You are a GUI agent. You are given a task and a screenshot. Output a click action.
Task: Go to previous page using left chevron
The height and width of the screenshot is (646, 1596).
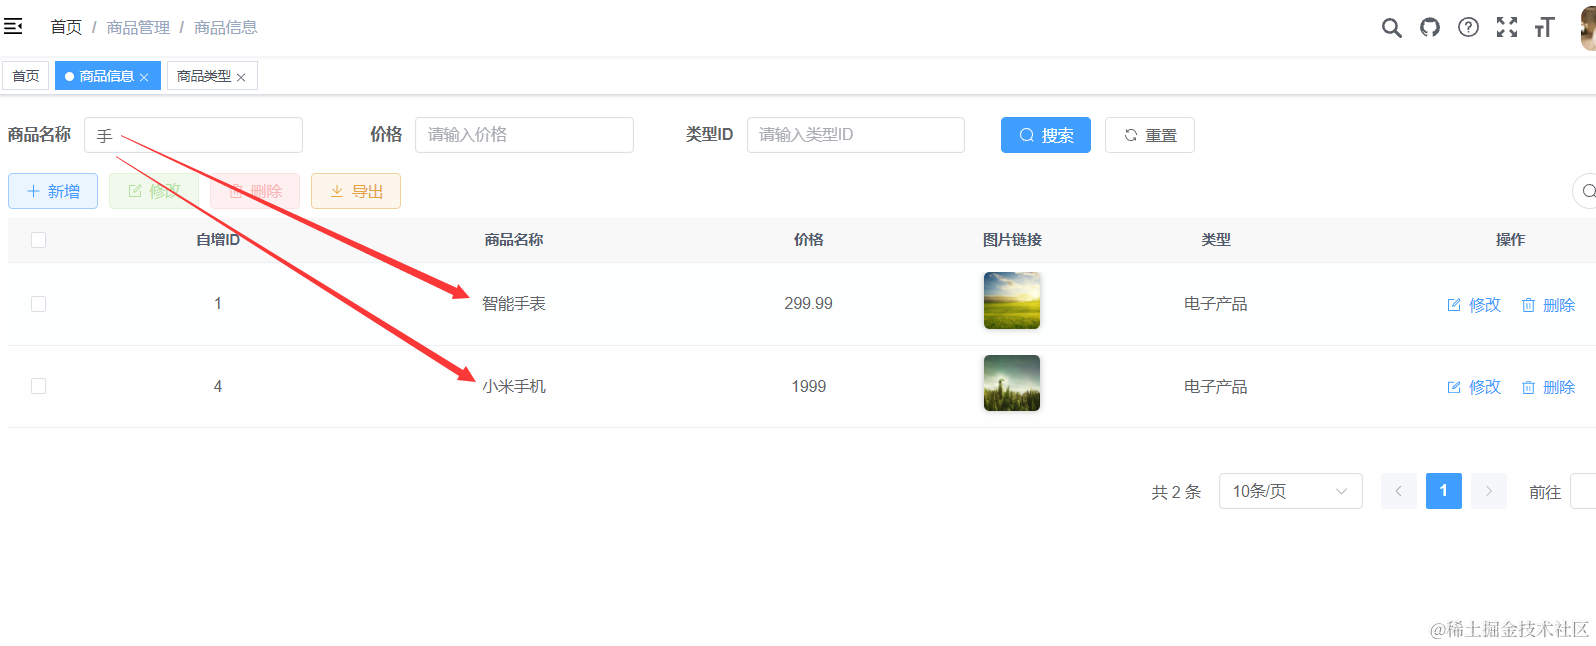1398,491
